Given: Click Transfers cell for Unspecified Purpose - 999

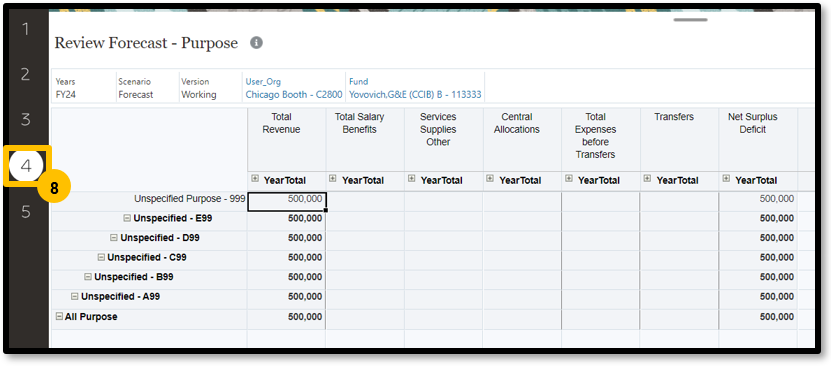Looking at the screenshot, I should (679, 201).
